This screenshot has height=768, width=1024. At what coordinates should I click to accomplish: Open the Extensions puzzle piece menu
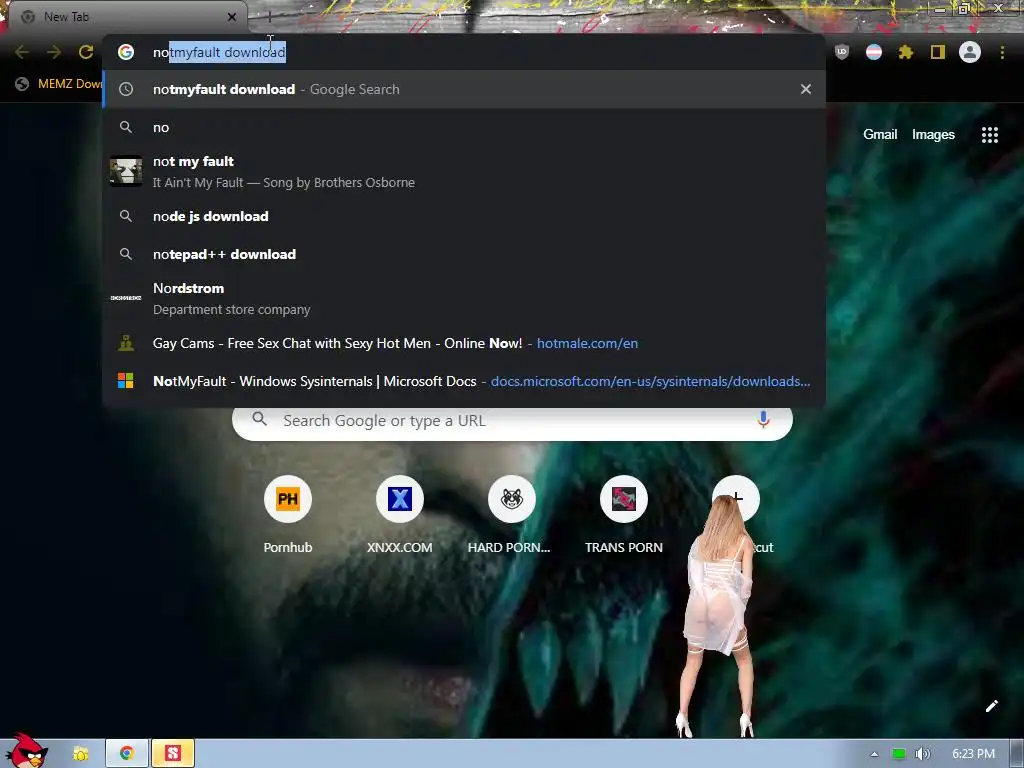[906, 52]
